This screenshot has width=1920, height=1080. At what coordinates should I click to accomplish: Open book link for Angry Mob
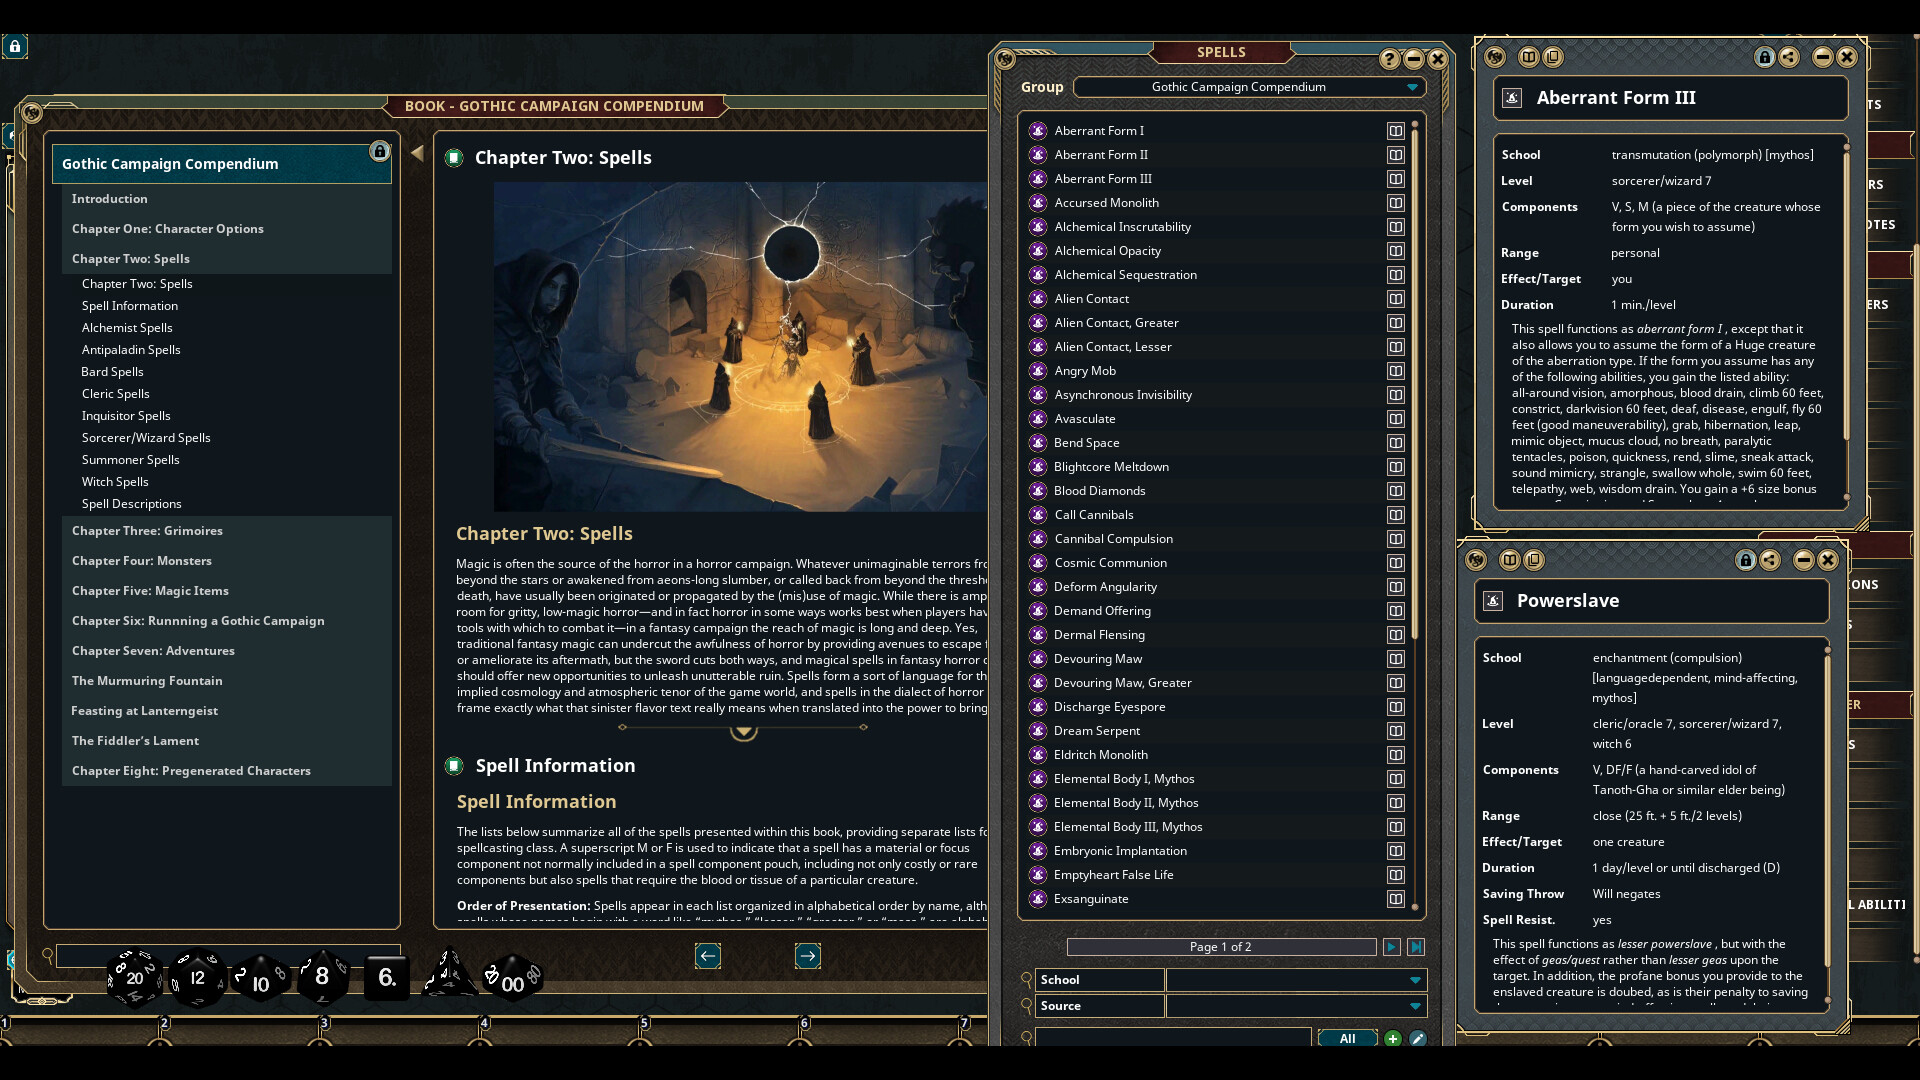pyautogui.click(x=1395, y=371)
